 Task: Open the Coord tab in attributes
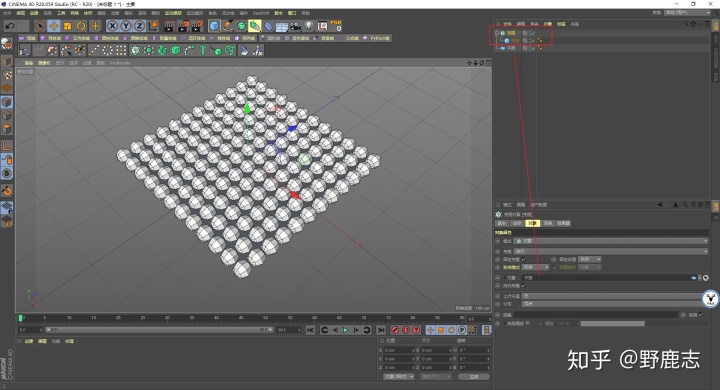[x=517, y=223]
